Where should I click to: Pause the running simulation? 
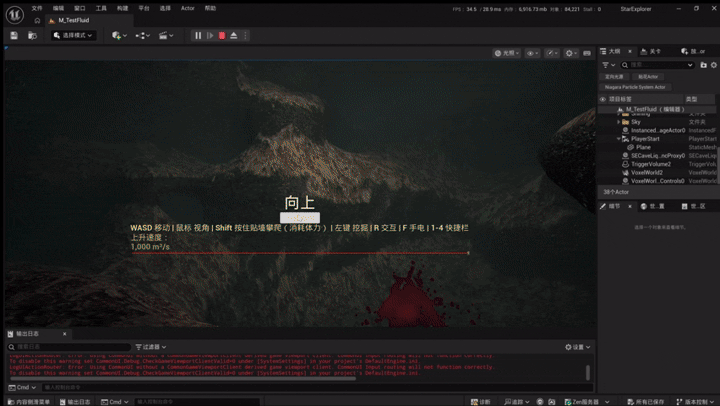198,35
